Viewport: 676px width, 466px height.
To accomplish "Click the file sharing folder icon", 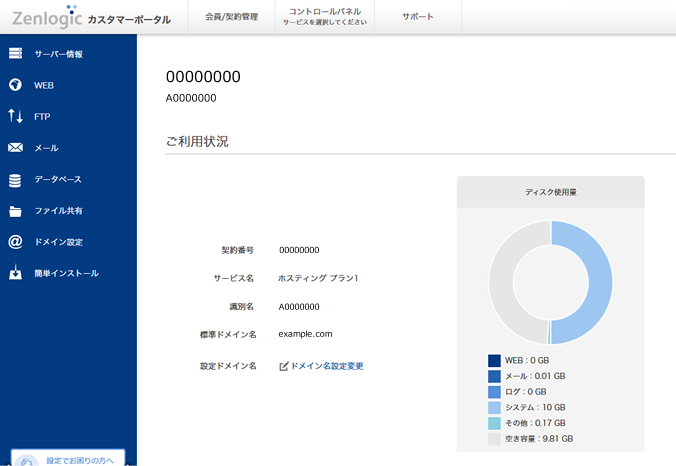I will coord(15,211).
